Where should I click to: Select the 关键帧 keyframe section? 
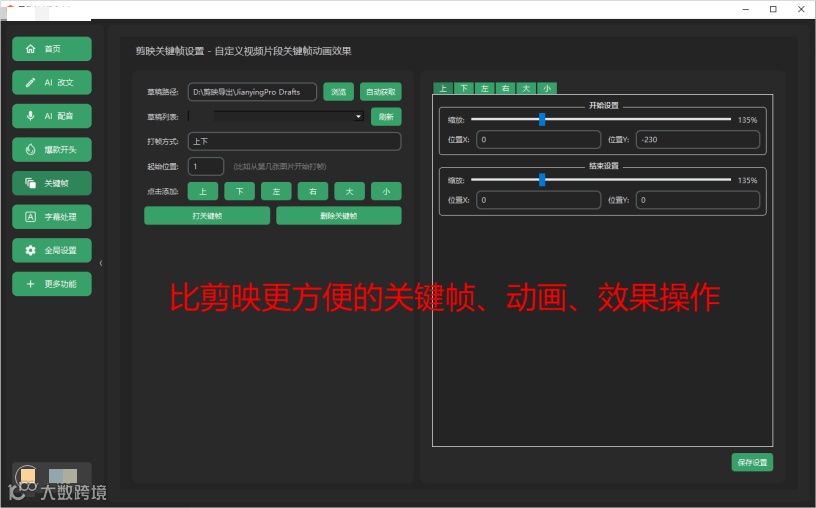coord(52,183)
